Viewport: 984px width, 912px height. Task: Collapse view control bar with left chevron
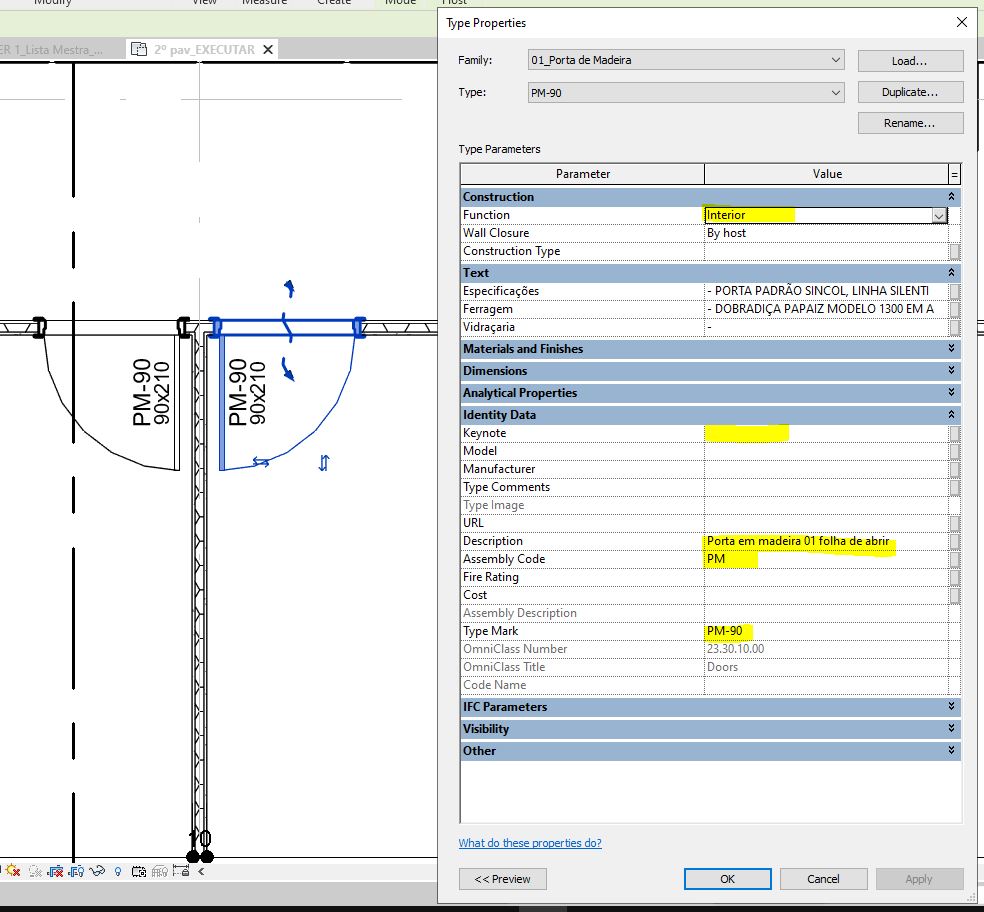point(201,871)
